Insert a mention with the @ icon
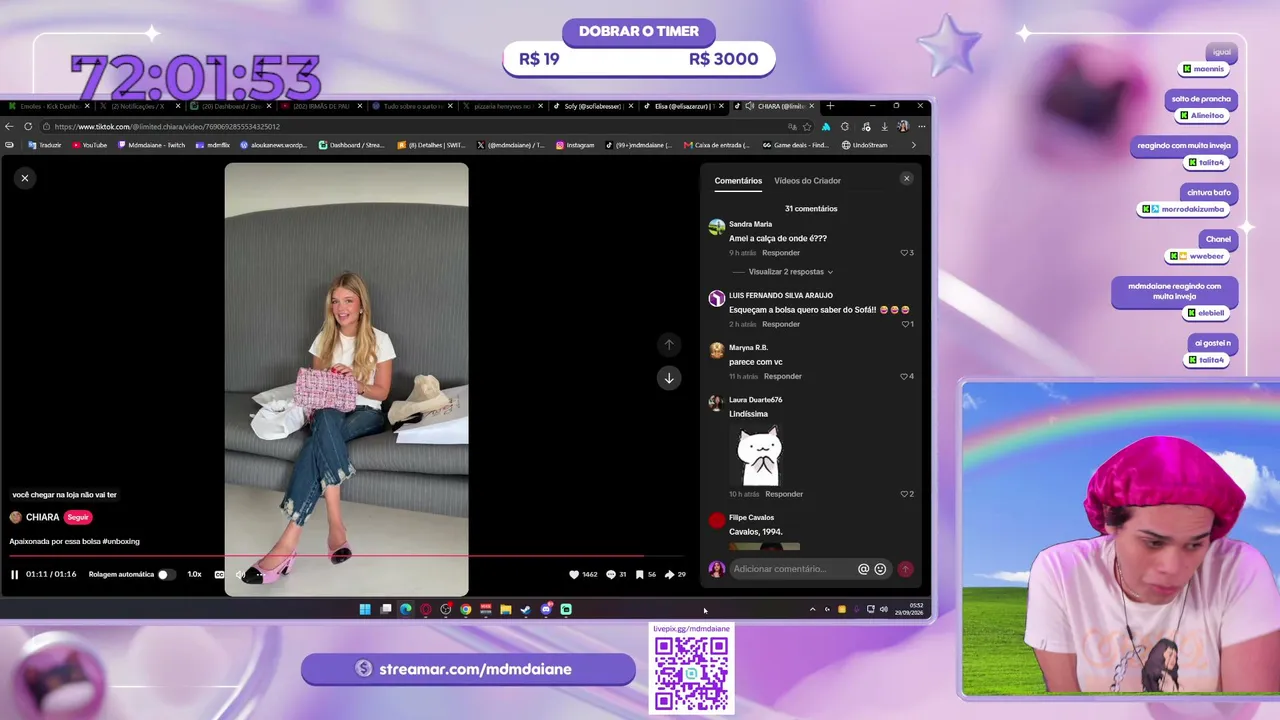 pos(863,569)
